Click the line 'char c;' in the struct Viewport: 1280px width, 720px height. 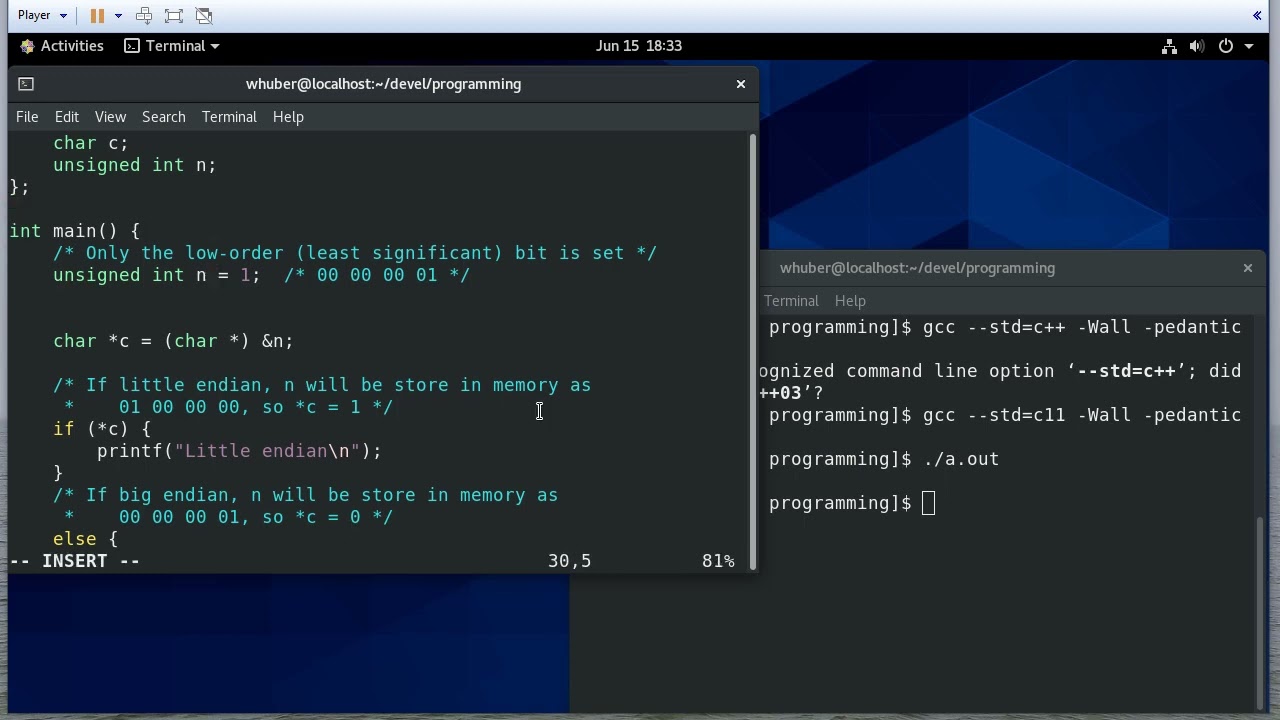click(x=91, y=143)
